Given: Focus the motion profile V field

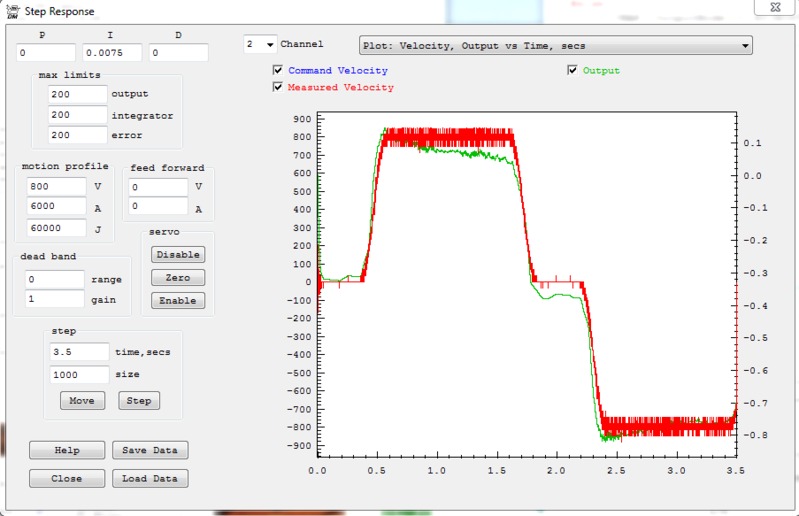Looking at the screenshot, I should coord(57,186).
